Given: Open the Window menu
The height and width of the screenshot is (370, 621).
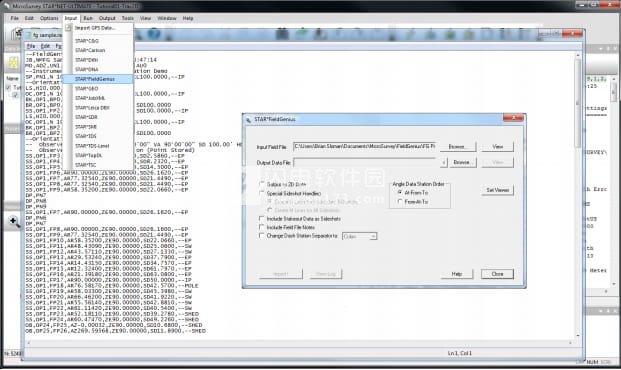Looking at the screenshot, I should pyautogui.click(x=167, y=18).
